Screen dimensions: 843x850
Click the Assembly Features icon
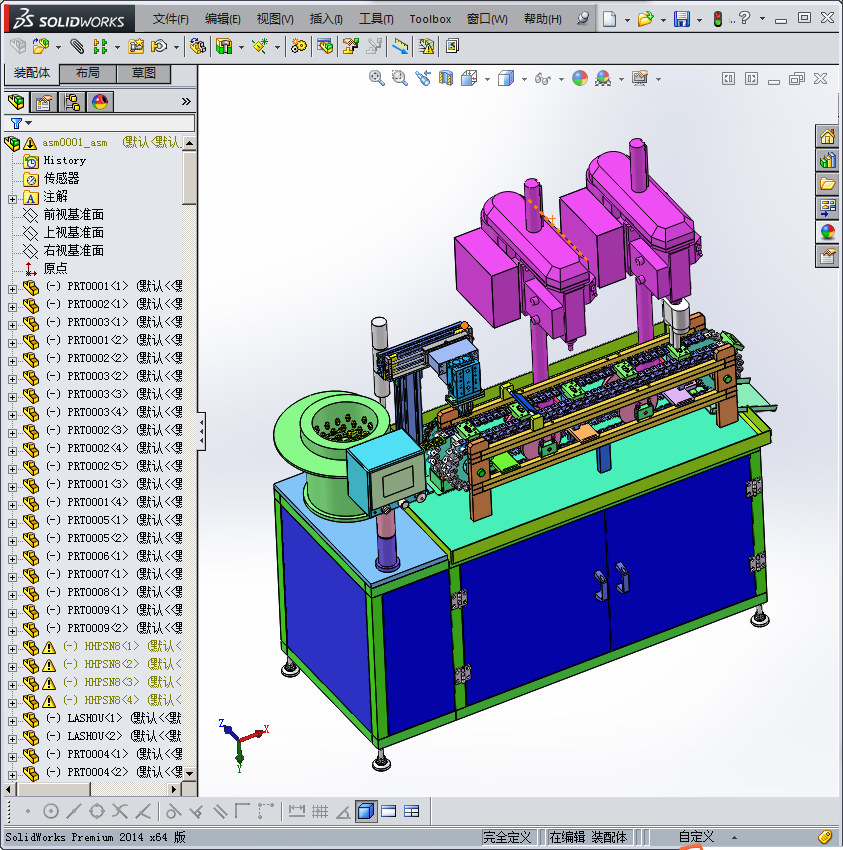224,47
